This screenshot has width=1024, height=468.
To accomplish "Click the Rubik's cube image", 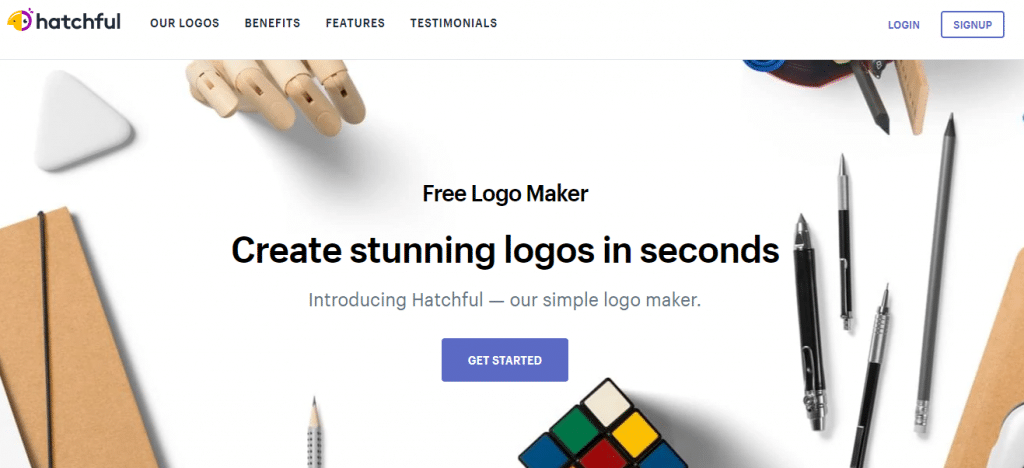I will point(604,428).
